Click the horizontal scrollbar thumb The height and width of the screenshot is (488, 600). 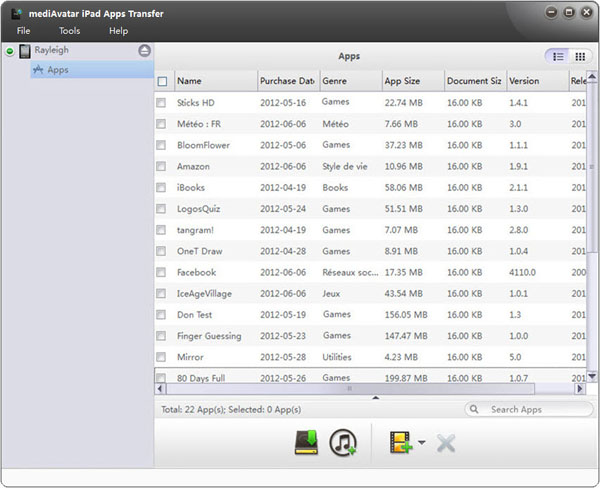pos(350,389)
